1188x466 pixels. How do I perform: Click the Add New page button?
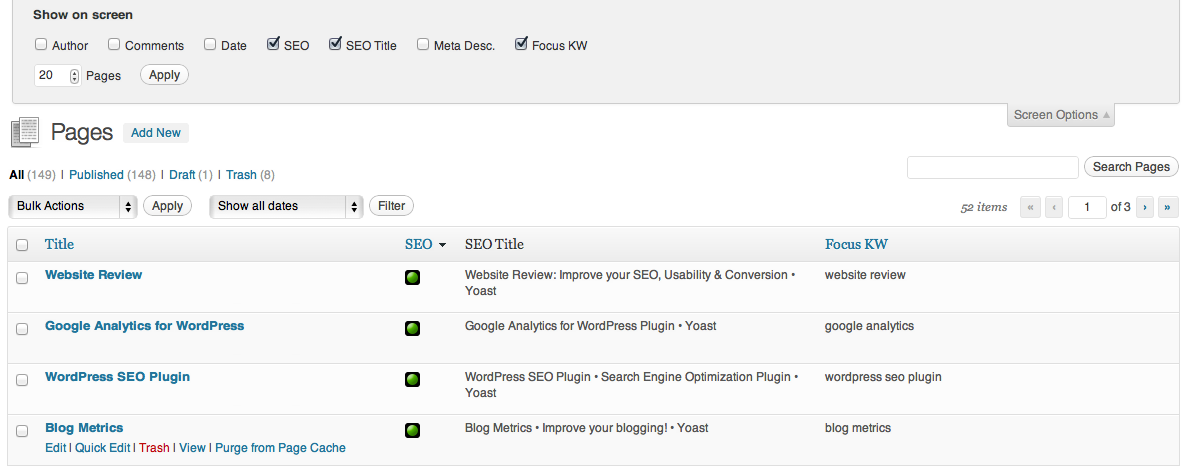(156, 133)
